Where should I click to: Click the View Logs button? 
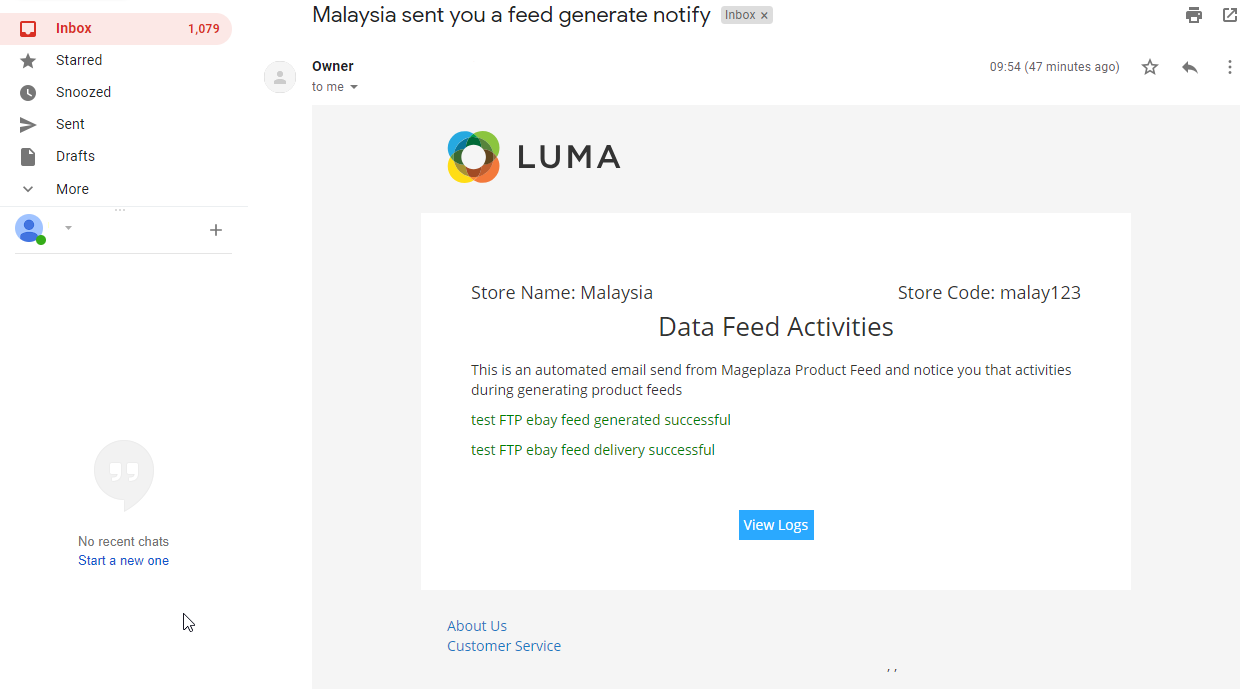tap(776, 525)
